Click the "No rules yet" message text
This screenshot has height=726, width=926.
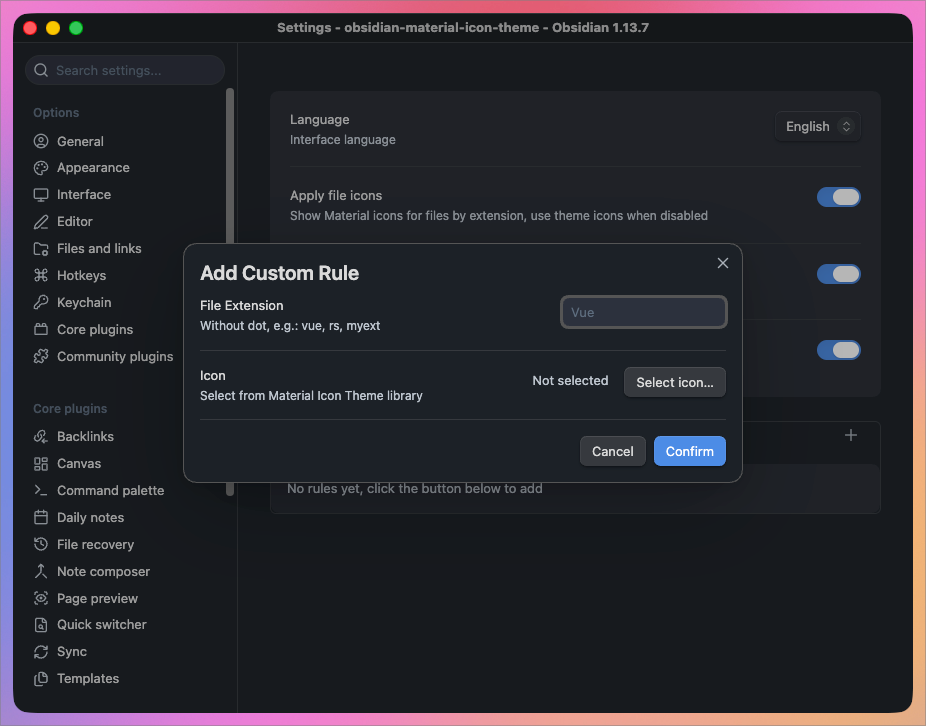(x=415, y=489)
